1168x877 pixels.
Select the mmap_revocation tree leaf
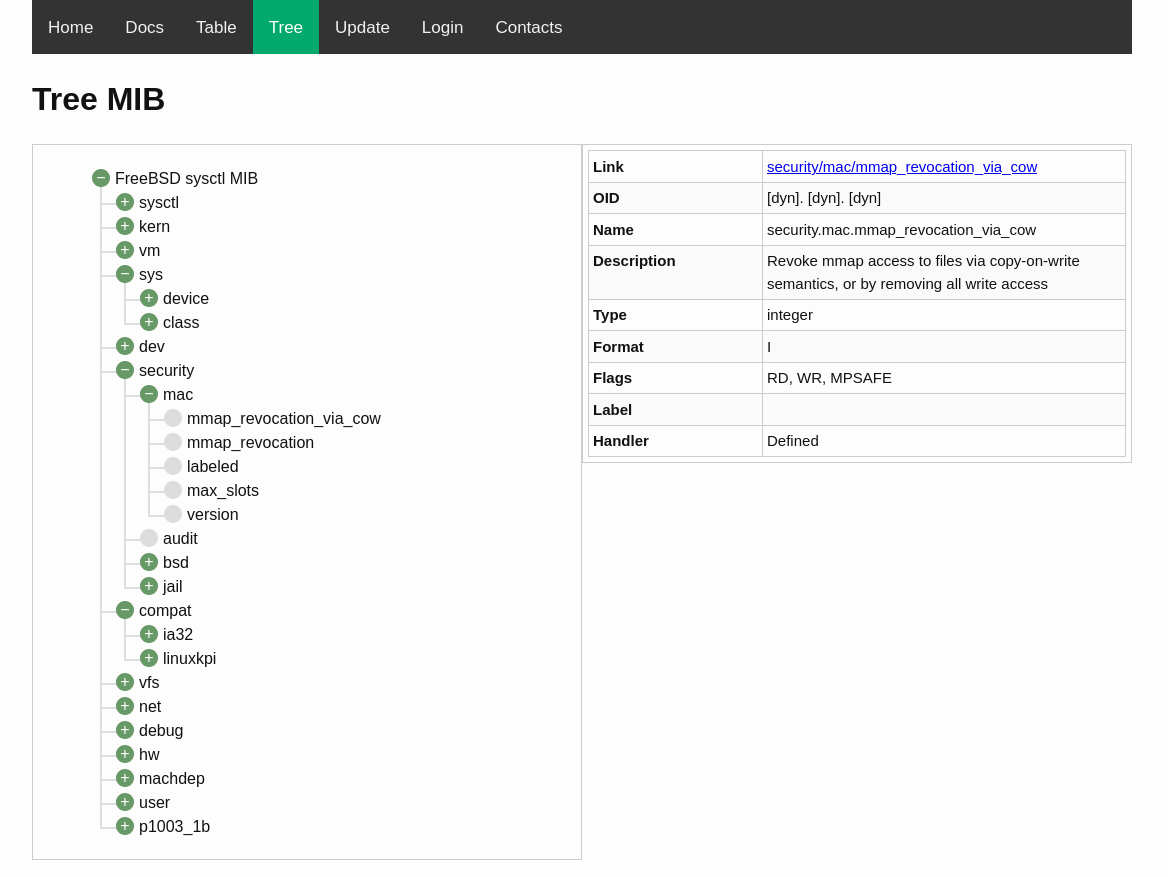[x=250, y=442]
